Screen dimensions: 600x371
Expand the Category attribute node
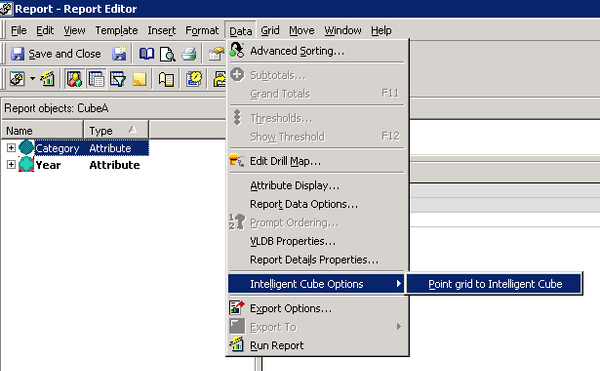[11, 148]
